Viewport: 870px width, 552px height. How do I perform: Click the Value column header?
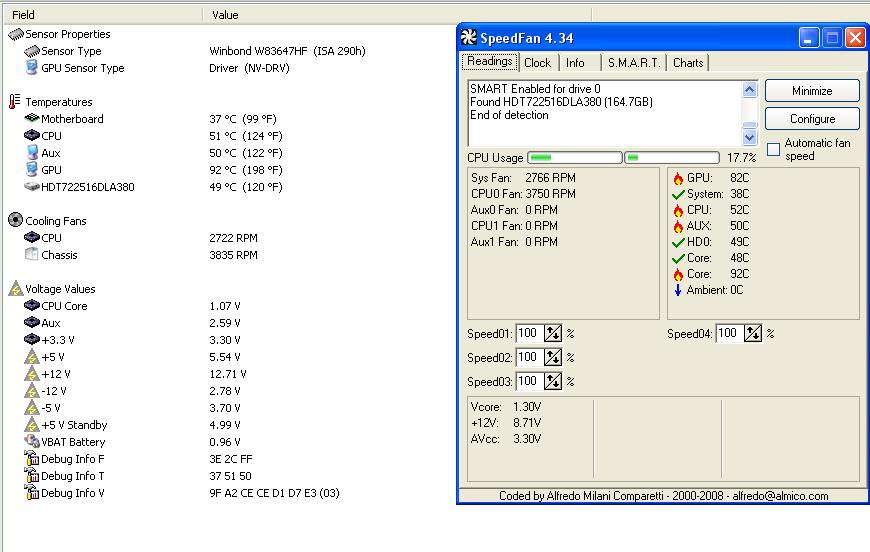click(x=397, y=14)
